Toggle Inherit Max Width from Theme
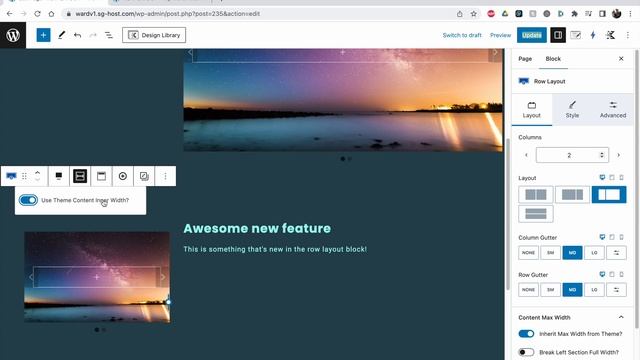This screenshot has width=640, height=360. tap(526, 334)
